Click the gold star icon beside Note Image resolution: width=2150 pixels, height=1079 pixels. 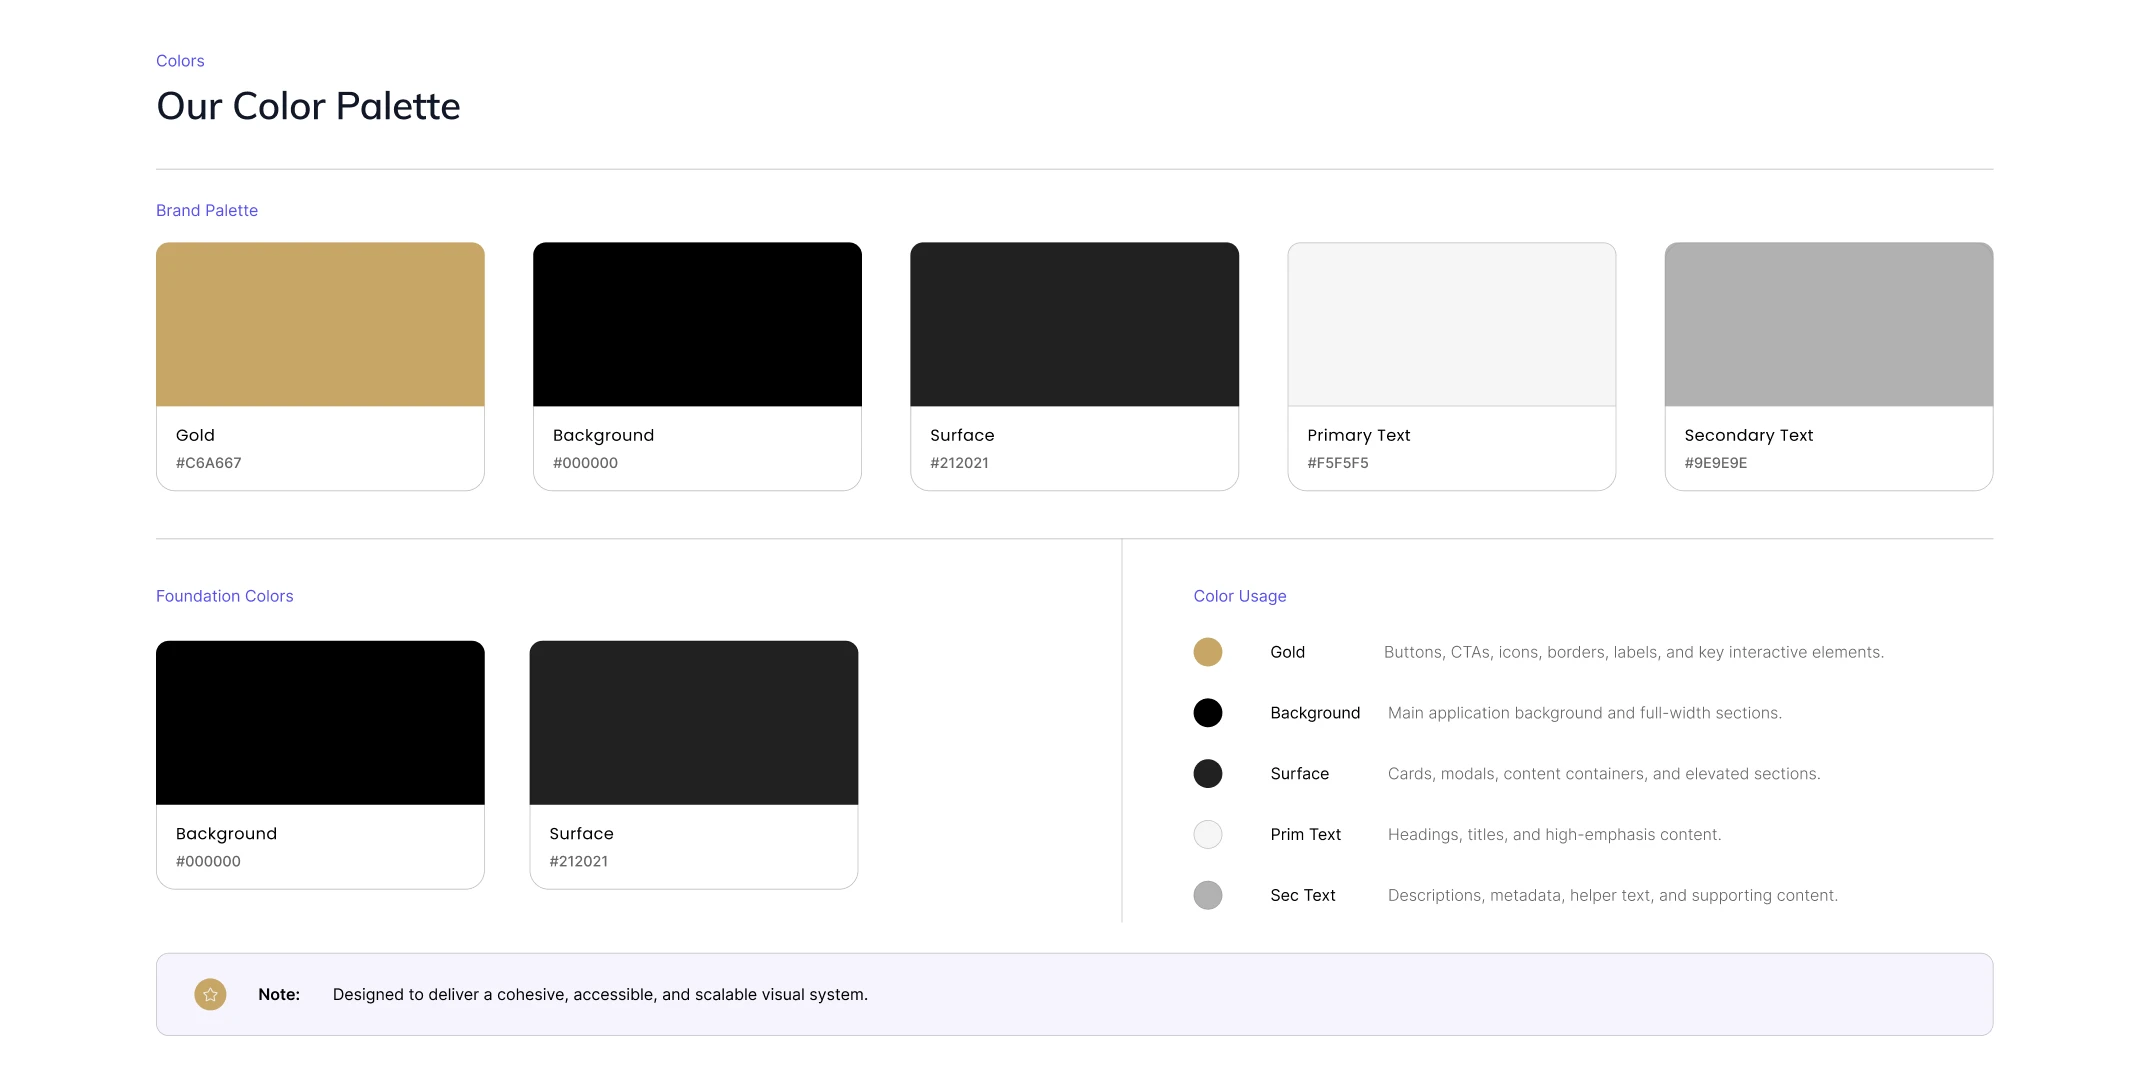point(210,994)
